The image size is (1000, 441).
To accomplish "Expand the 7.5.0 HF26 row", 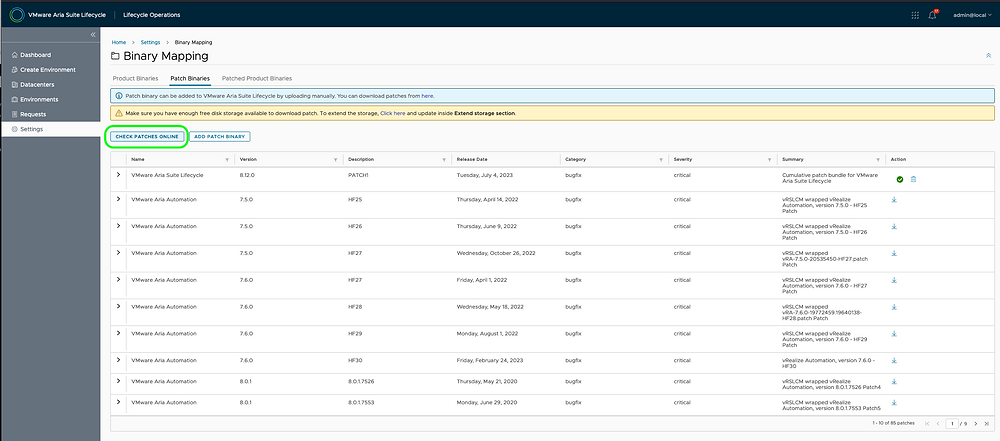I will pos(118,226).
